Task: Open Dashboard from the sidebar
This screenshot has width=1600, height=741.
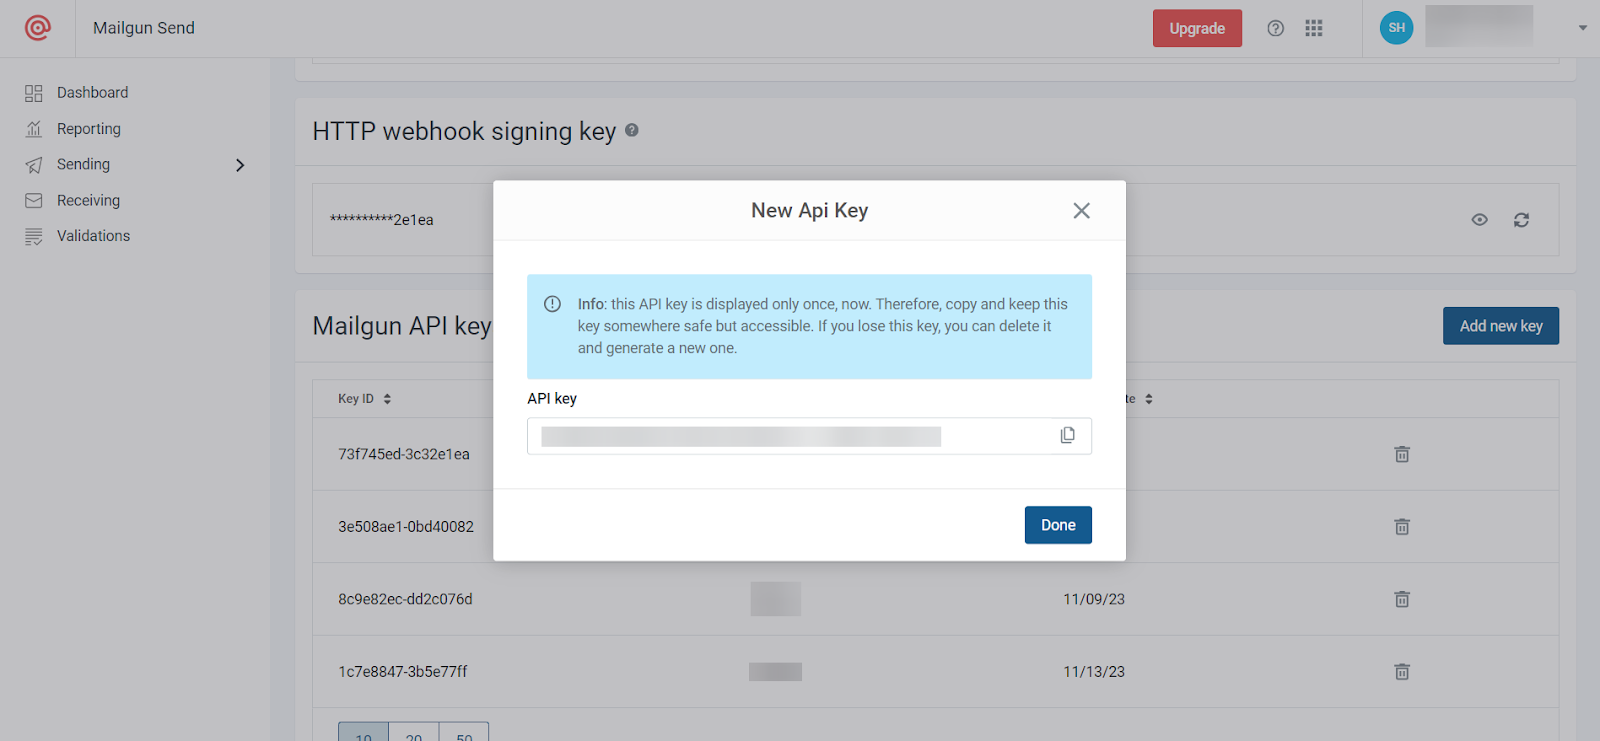Action: click(x=93, y=92)
